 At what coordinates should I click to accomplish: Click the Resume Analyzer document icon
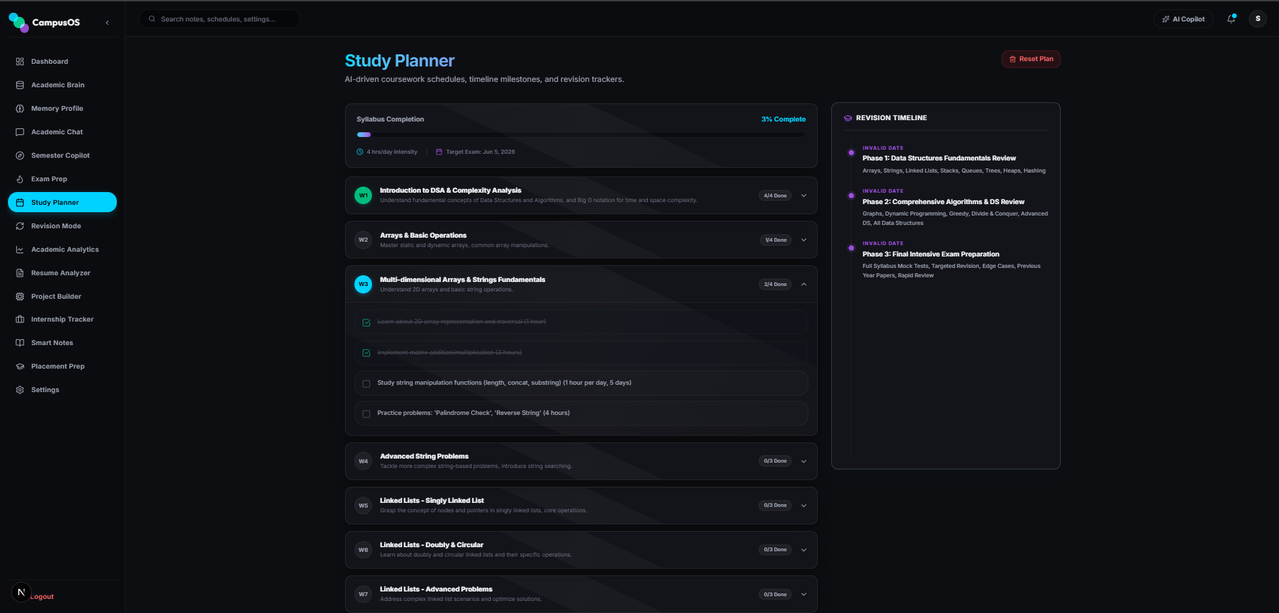(20, 273)
